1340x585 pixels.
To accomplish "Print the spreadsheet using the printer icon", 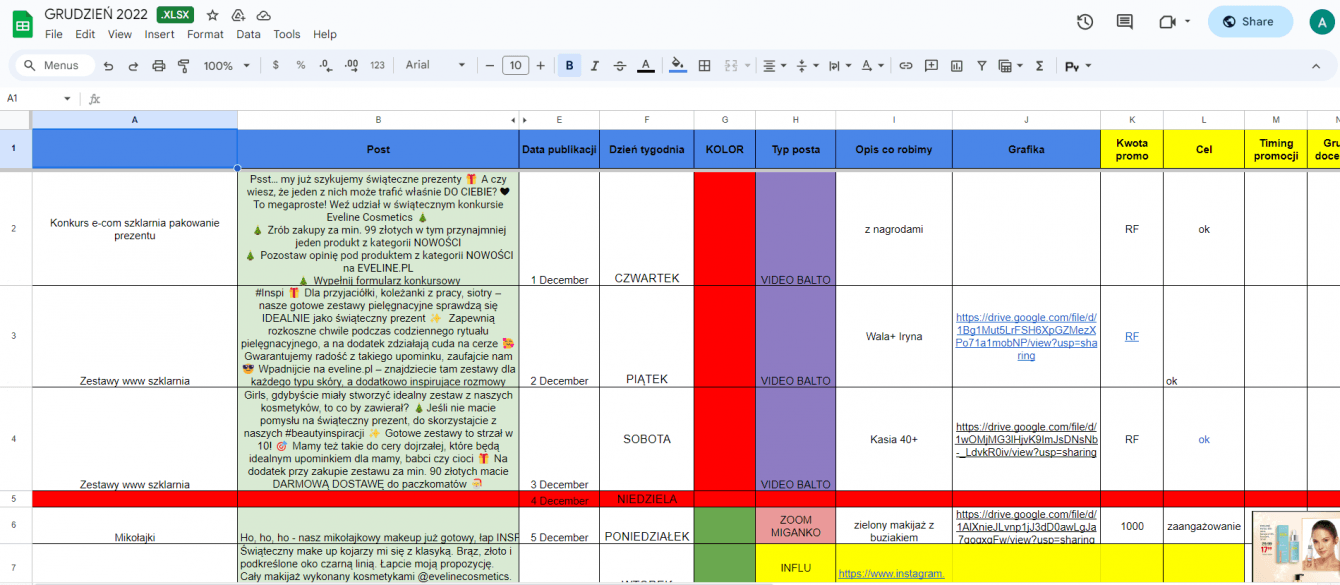I will [x=158, y=66].
